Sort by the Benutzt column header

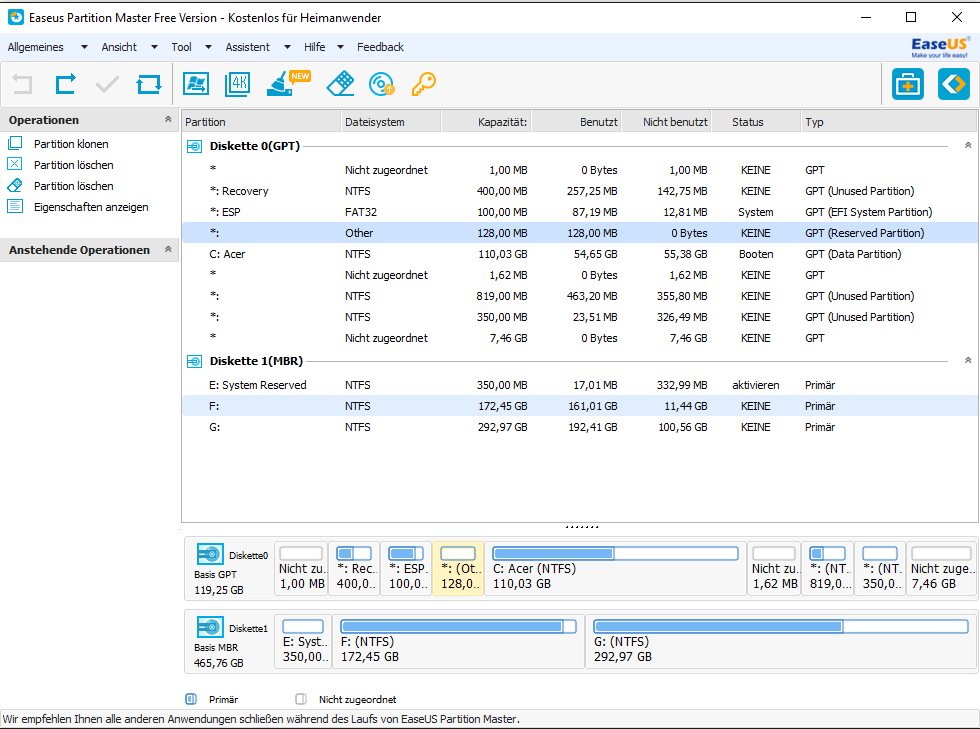coord(576,122)
